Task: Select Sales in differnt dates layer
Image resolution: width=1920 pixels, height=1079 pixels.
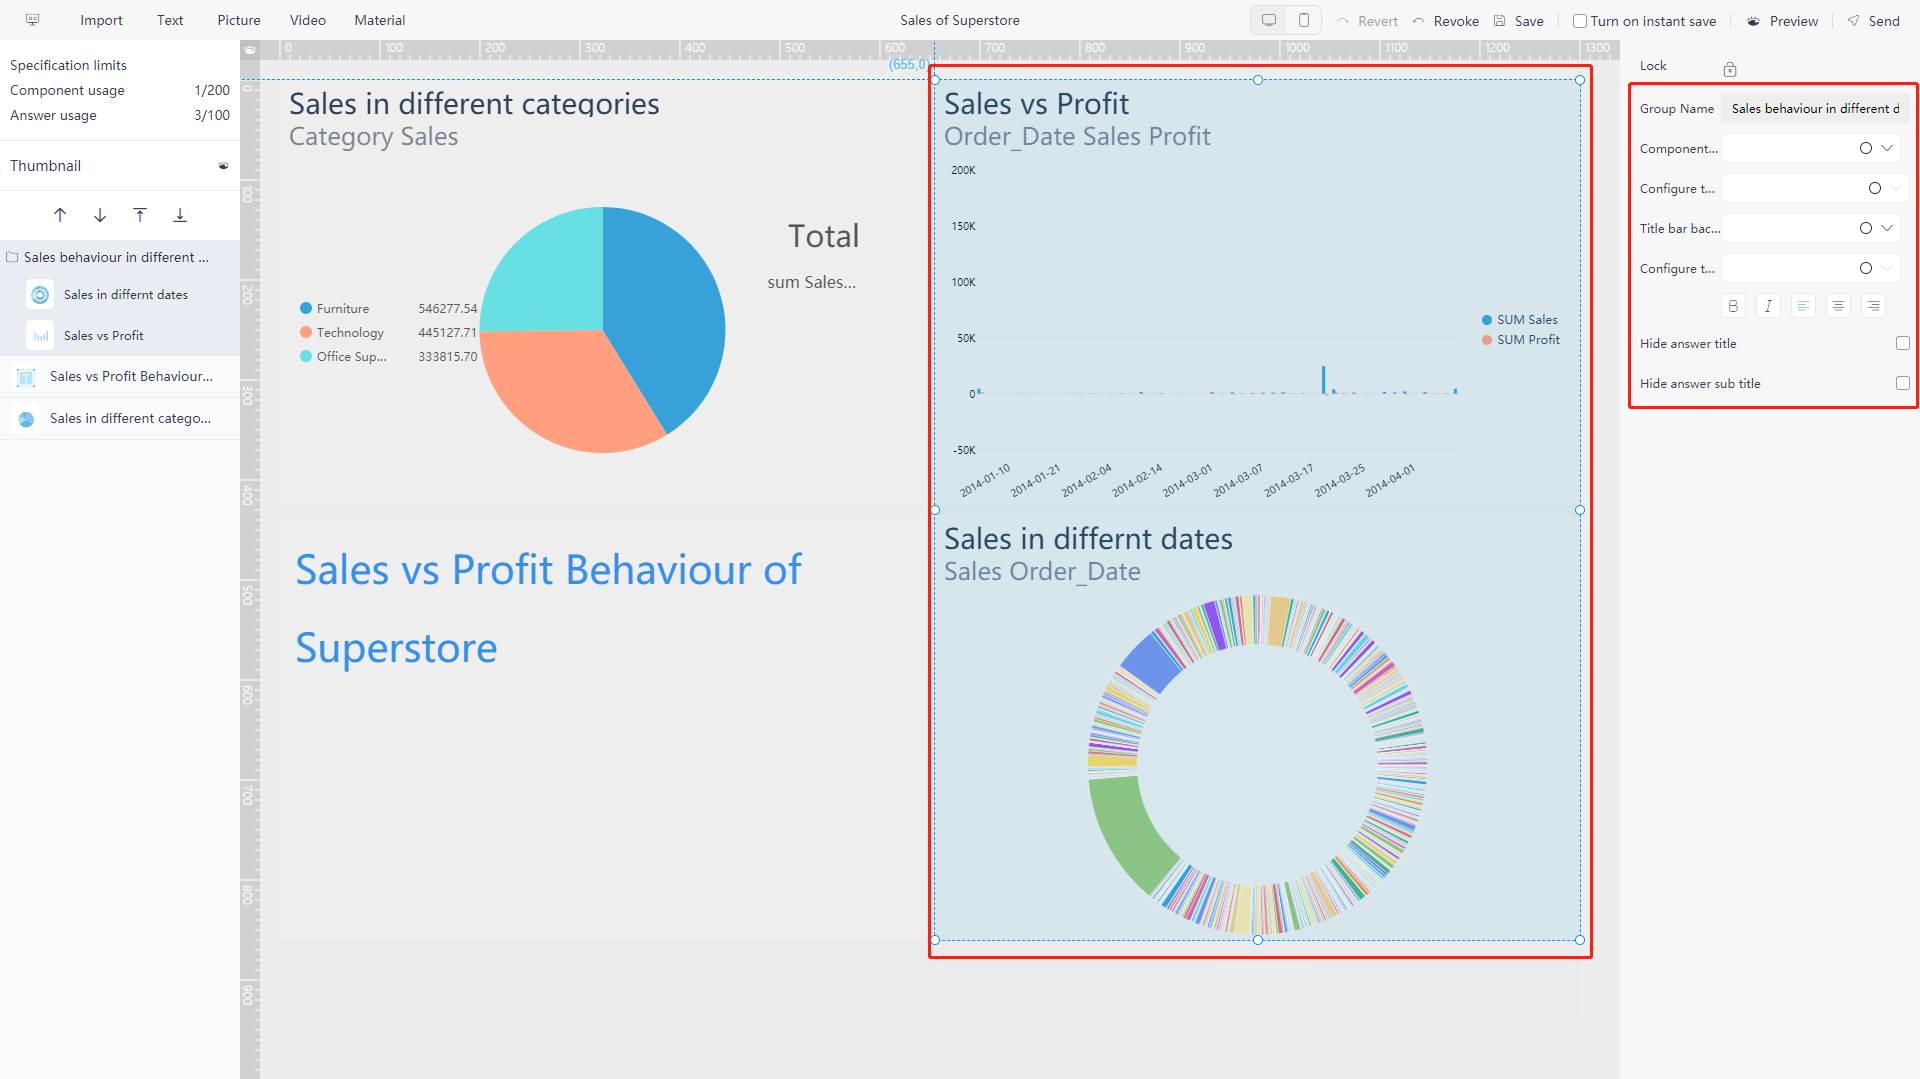Action: pos(120,295)
